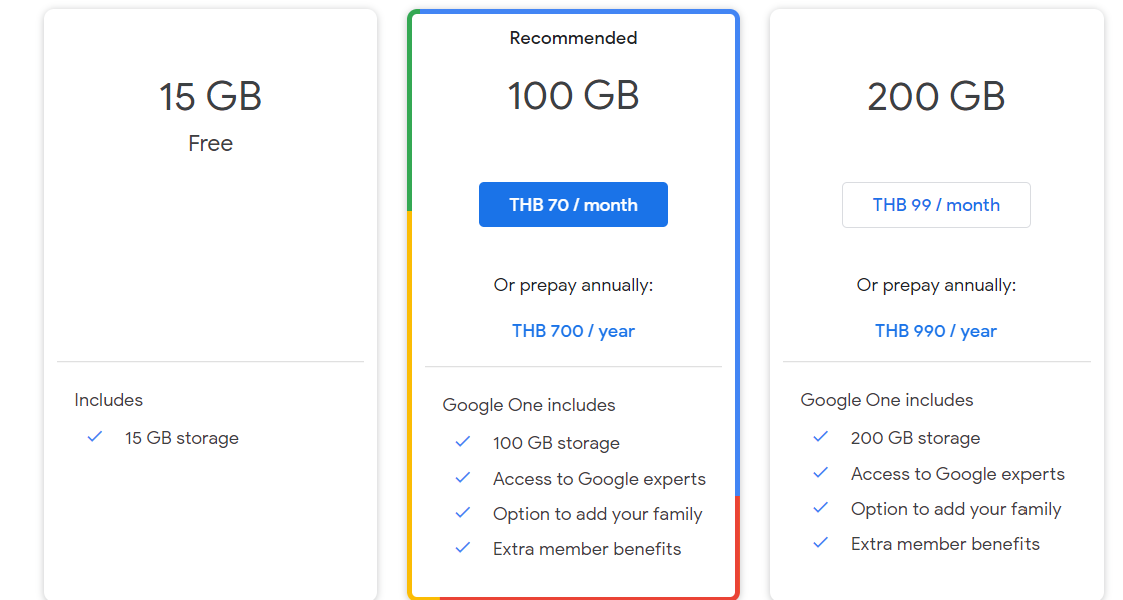Viewport: 1123px width, 600px height.
Task: Click the 15 GB plan heading
Action: [211, 96]
